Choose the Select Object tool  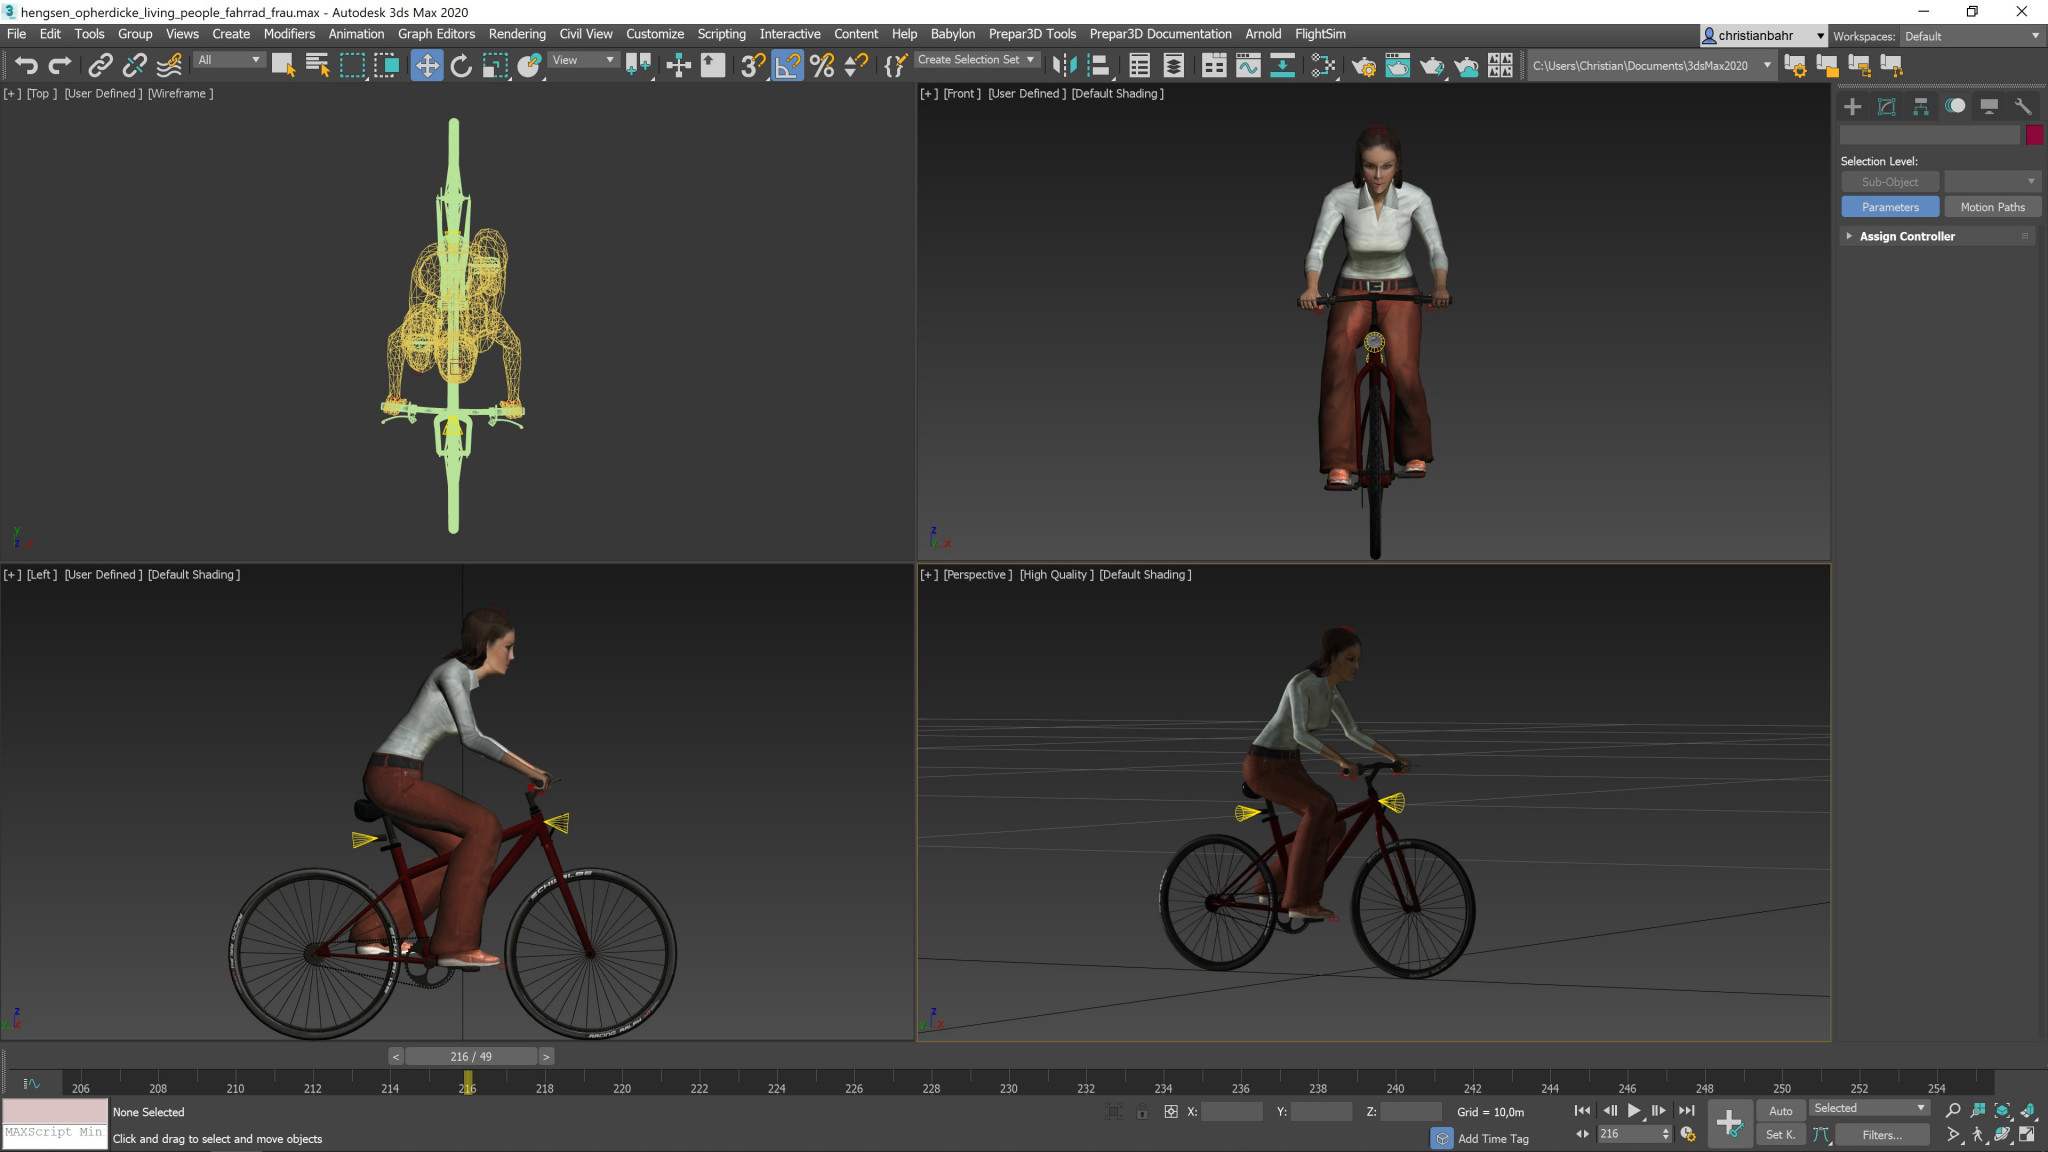pyautogui.click(x=283, y=66)
